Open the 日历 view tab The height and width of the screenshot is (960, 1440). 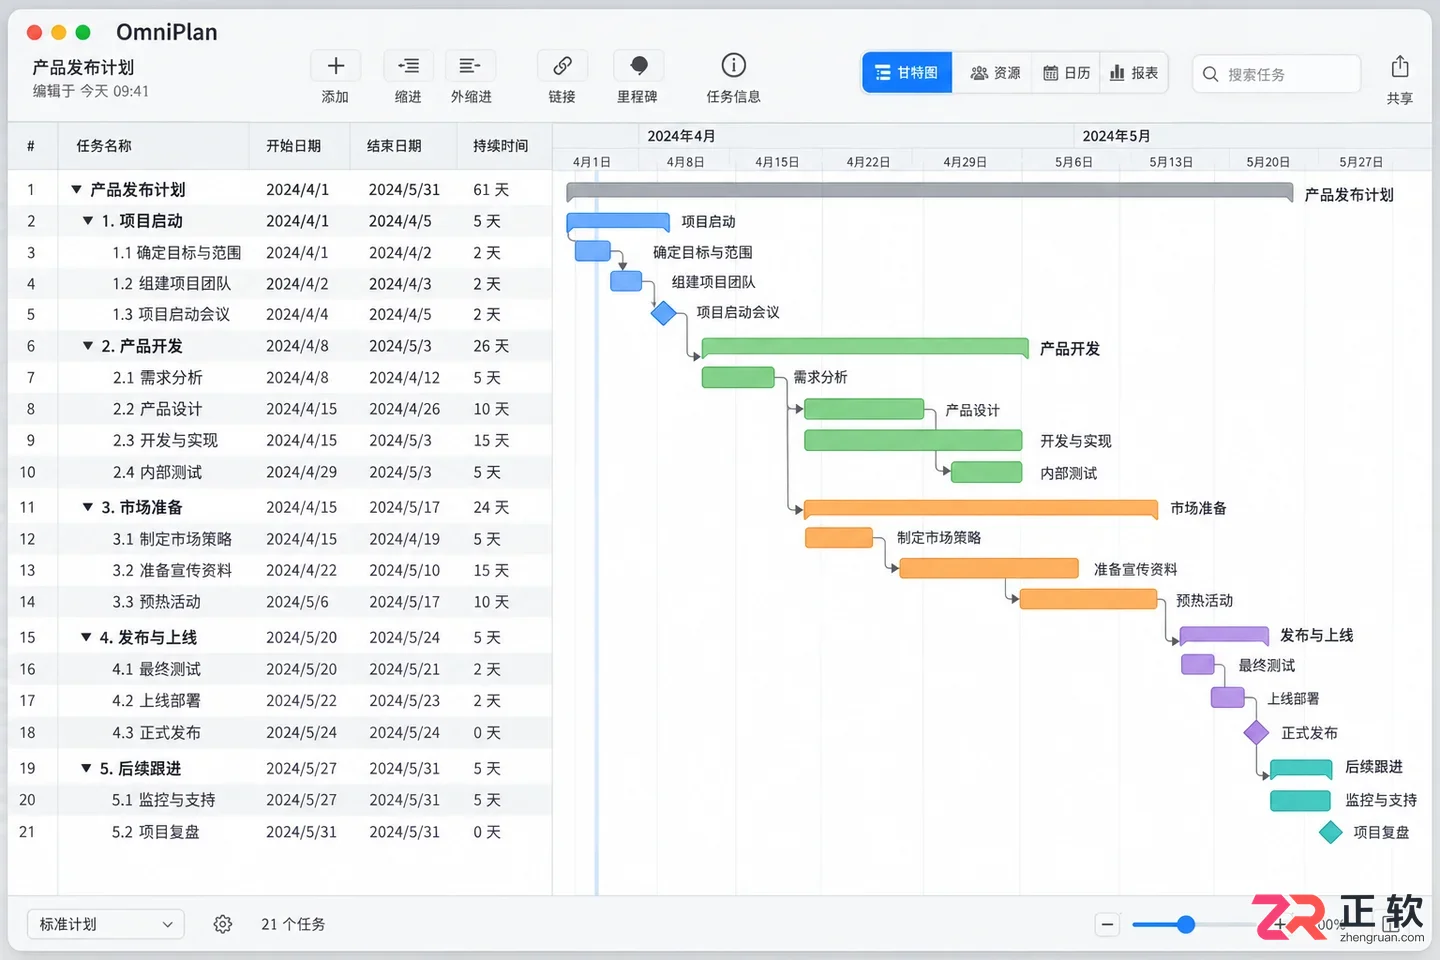point(1066,73)
